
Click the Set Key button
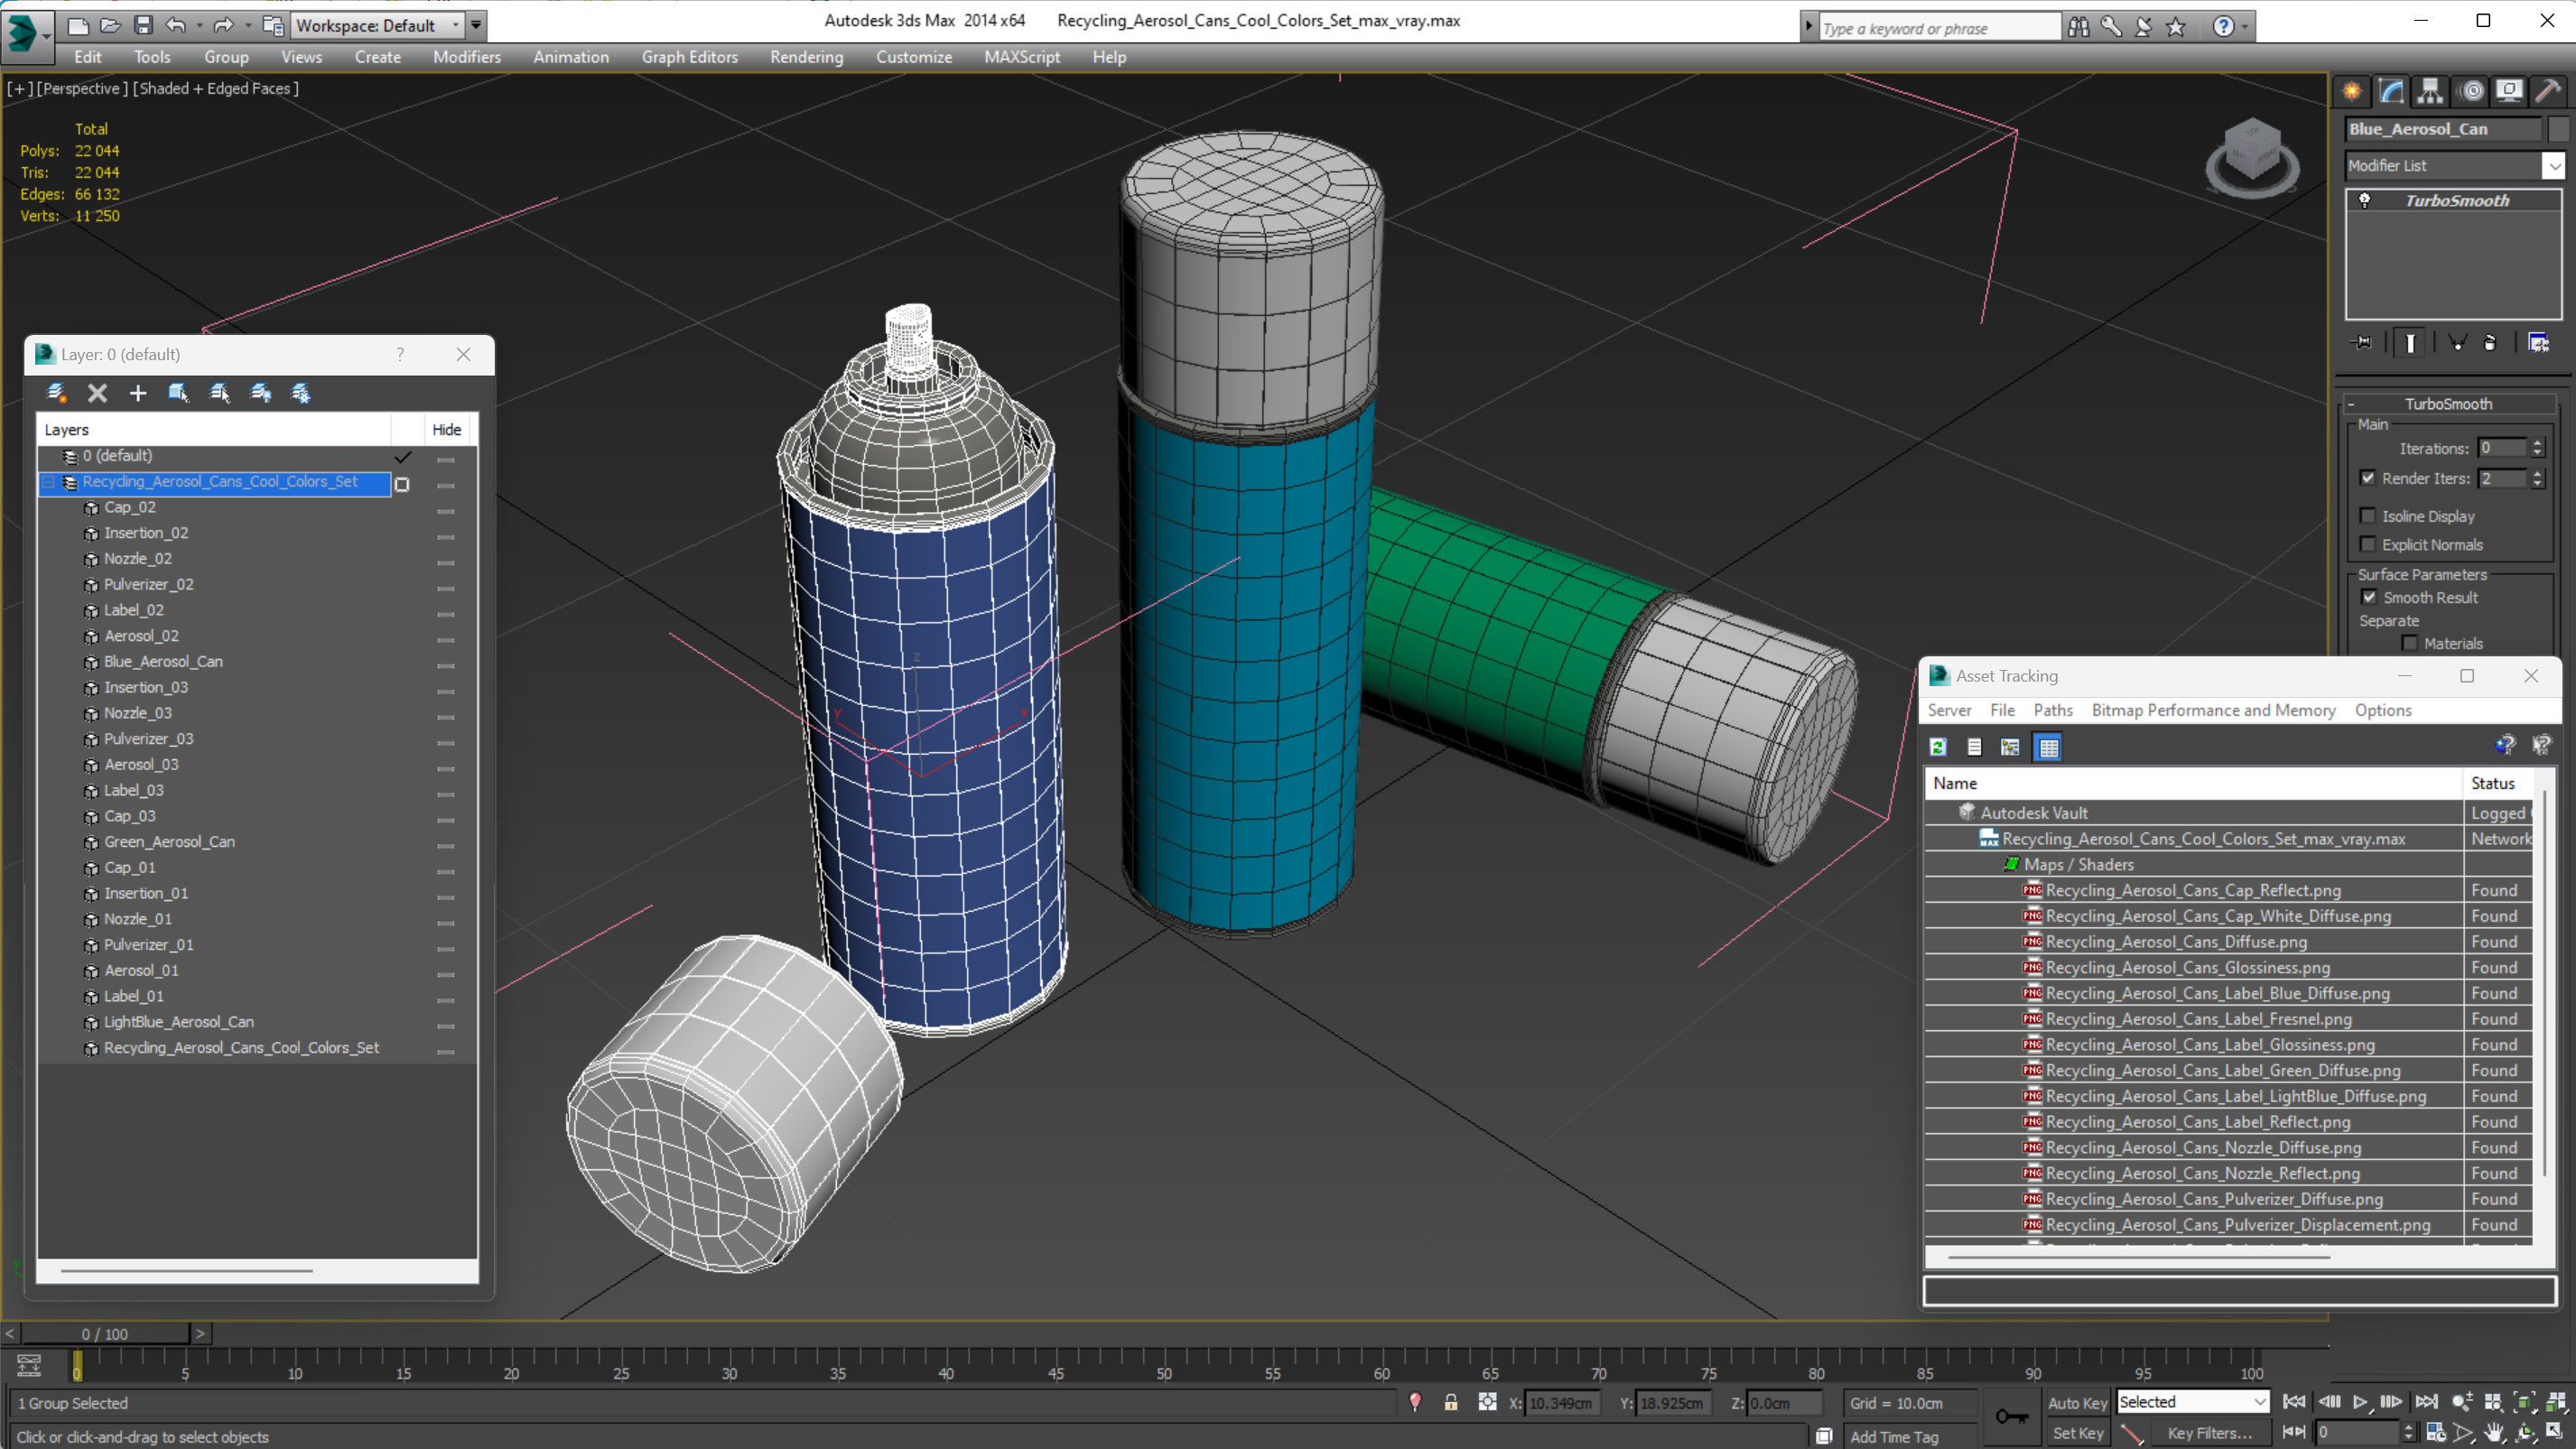click(2077, 1433)
